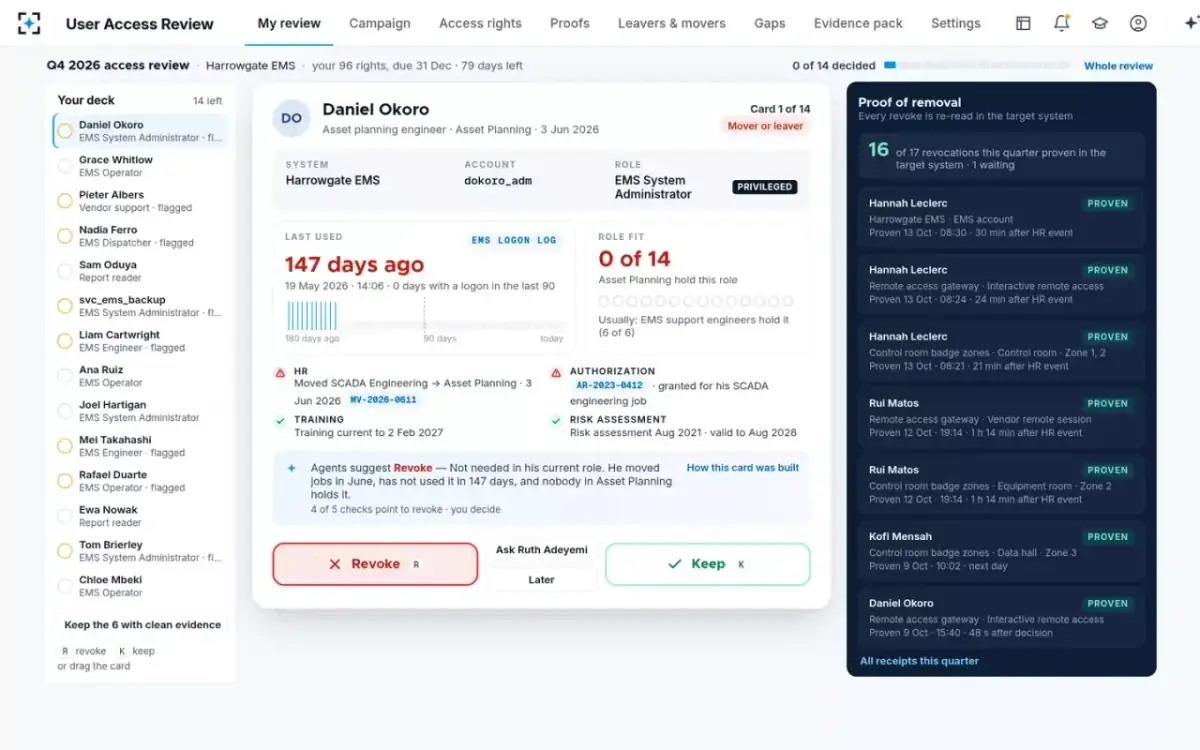Go to the Access rights tab
This screenshot has width=1200, height=750.
click(x=480, y=23)
